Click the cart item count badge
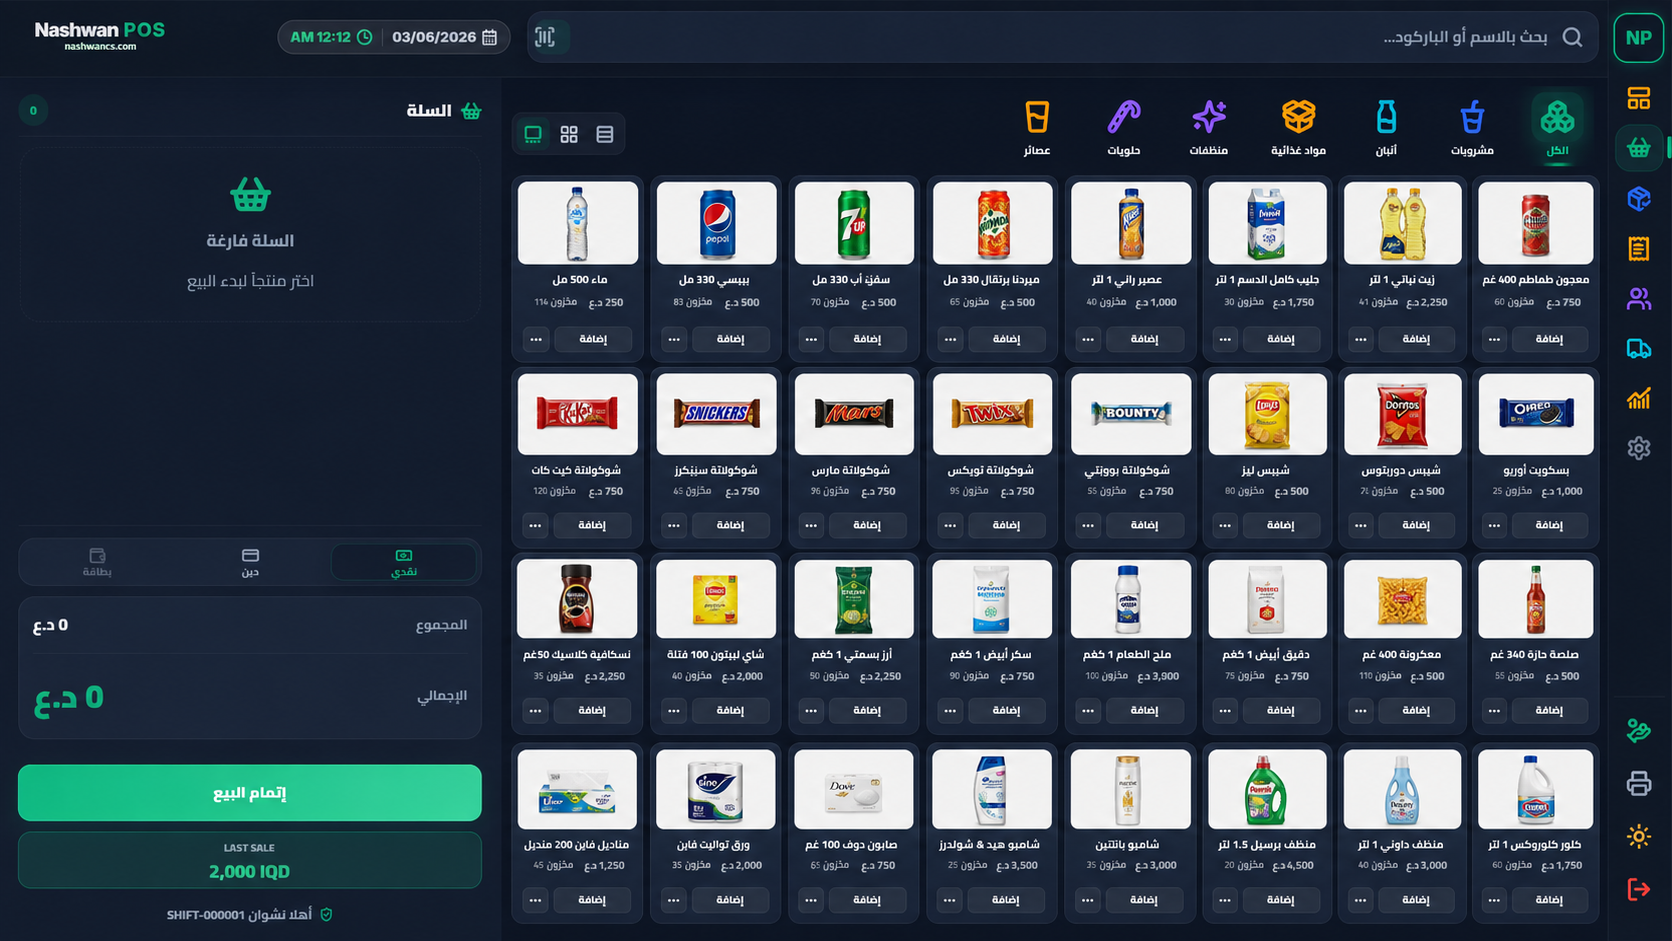The image size is (1672, 941). (x=33, y=111)
